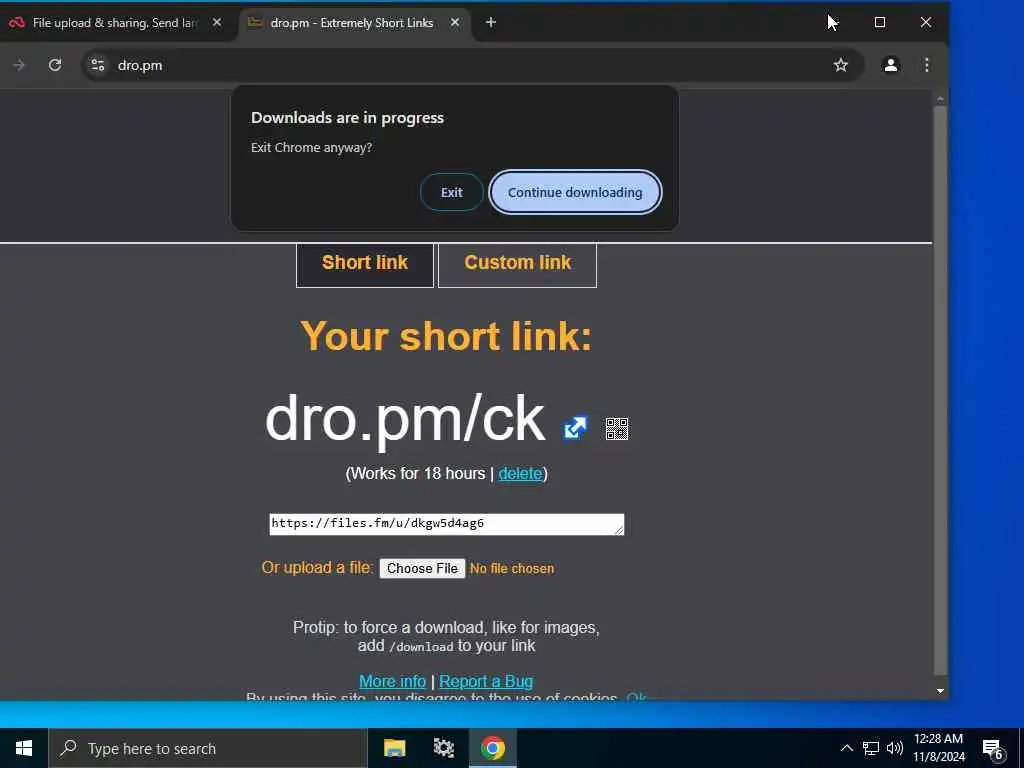Click the page vertical scrollbar
Viewport: 1024px width, 768px height.
[940, 391]
